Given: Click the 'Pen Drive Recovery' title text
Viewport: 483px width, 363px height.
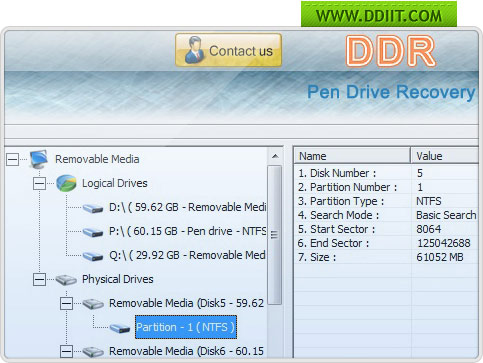Looking at the screenshot, I should [x=391, y=92].
